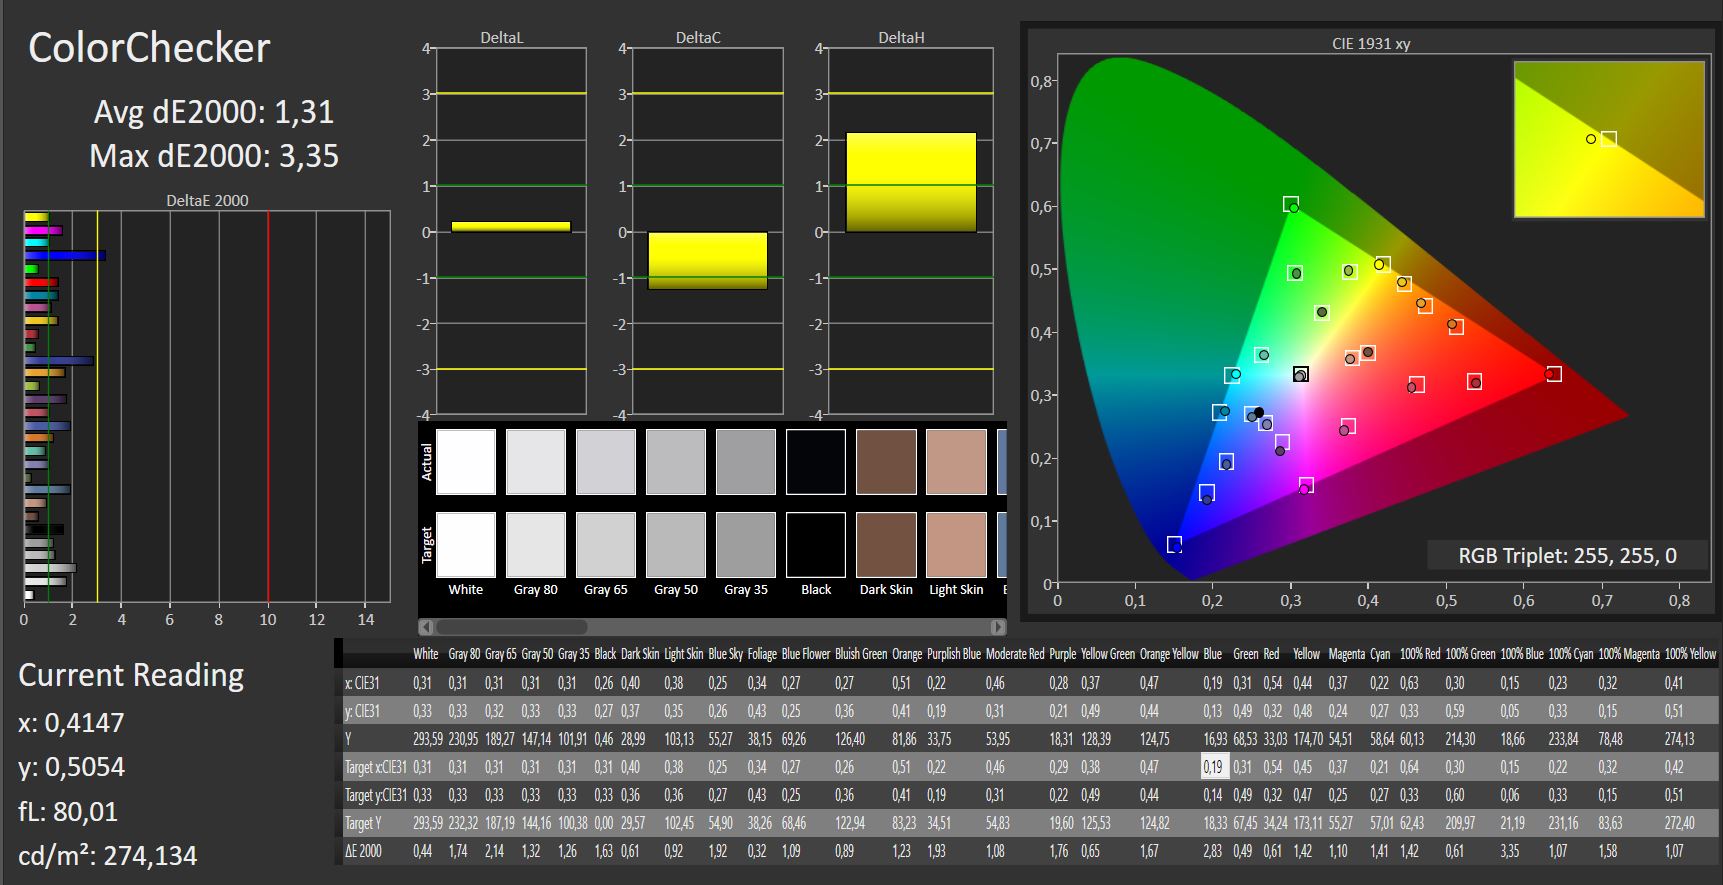Image resolution: width=1723 pixels, height=885 pixels.
Task: Click the Orange column header
Action: [x=907, y=654]
